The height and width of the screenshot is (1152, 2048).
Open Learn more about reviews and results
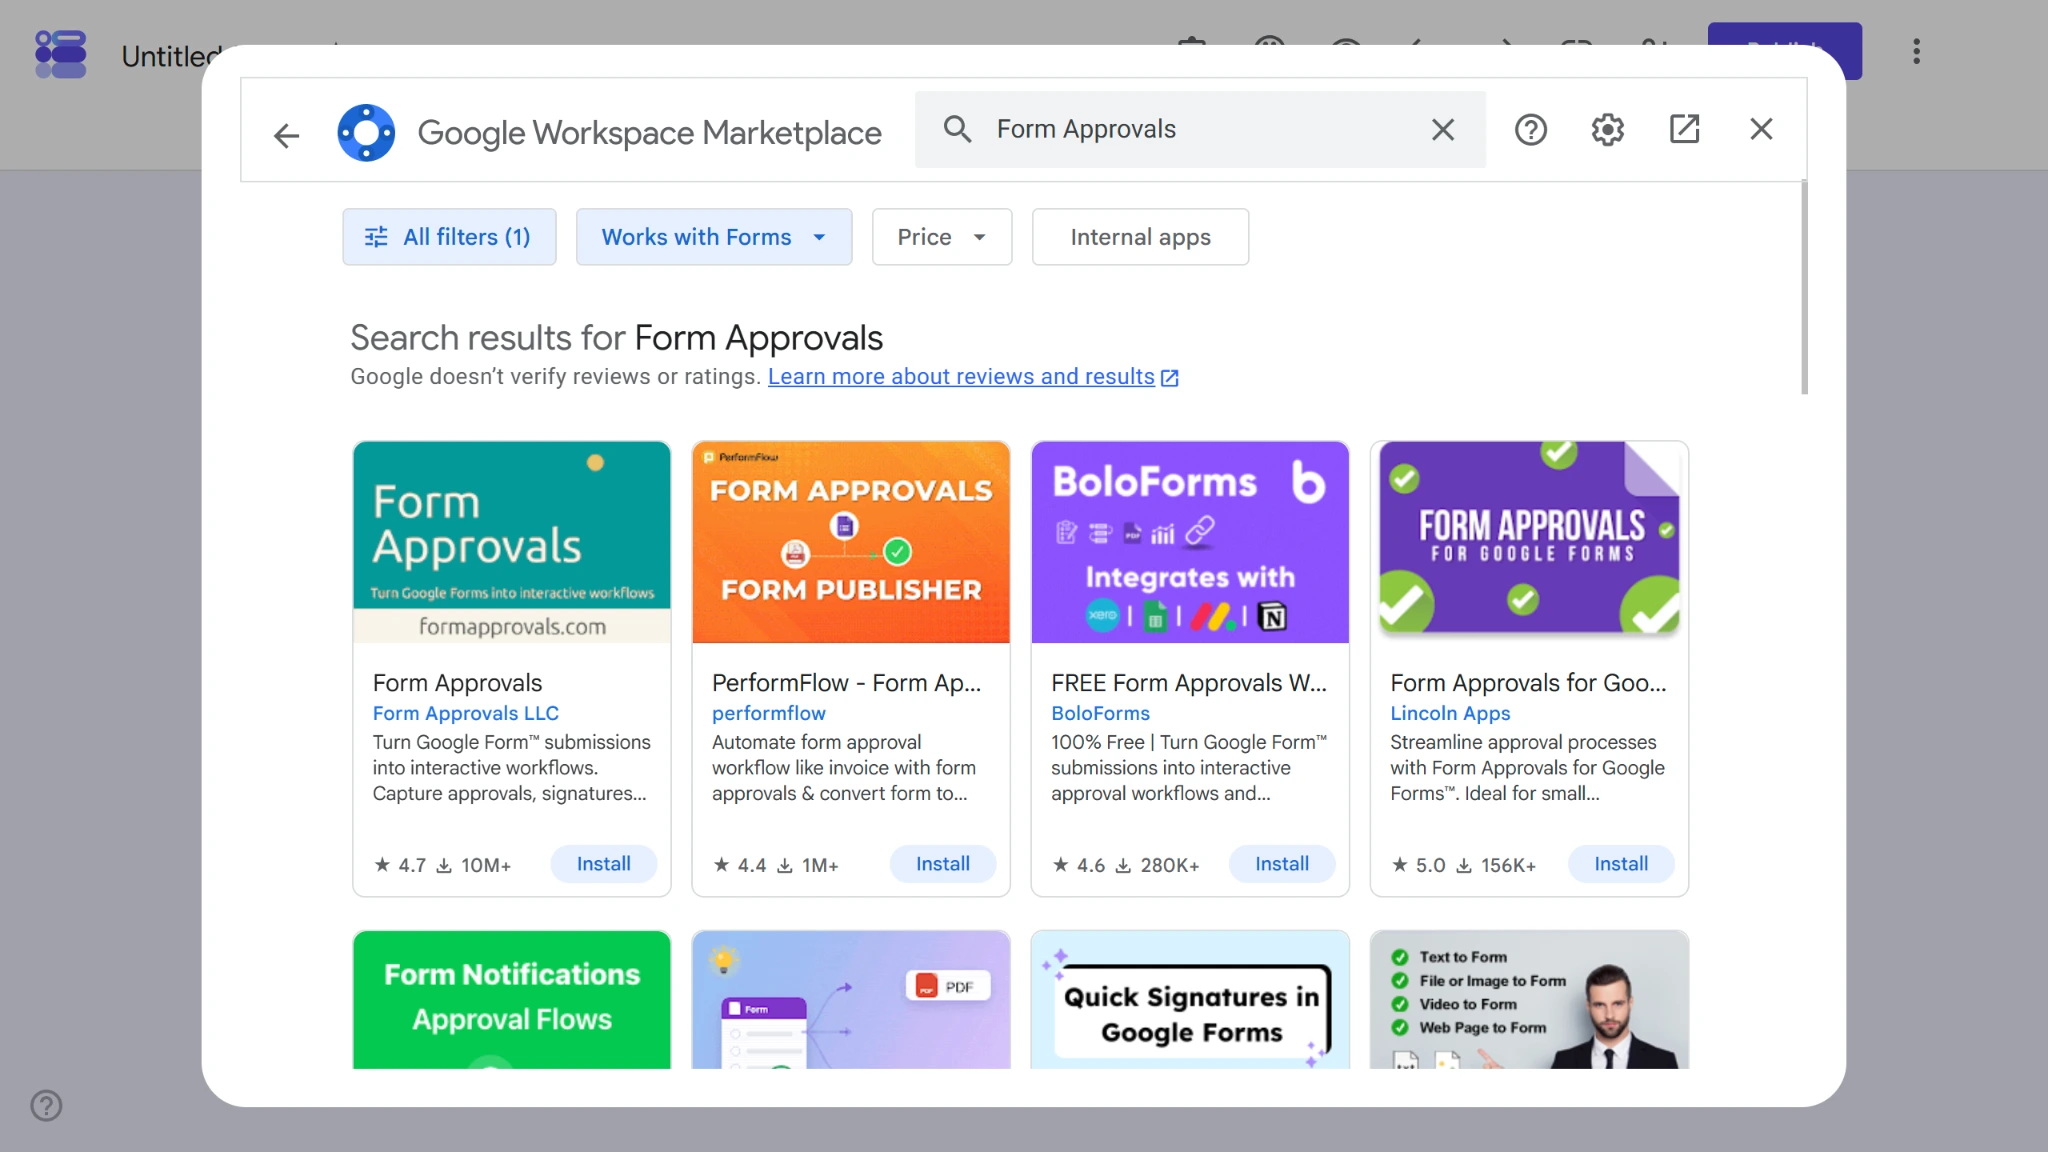[973, 377]
